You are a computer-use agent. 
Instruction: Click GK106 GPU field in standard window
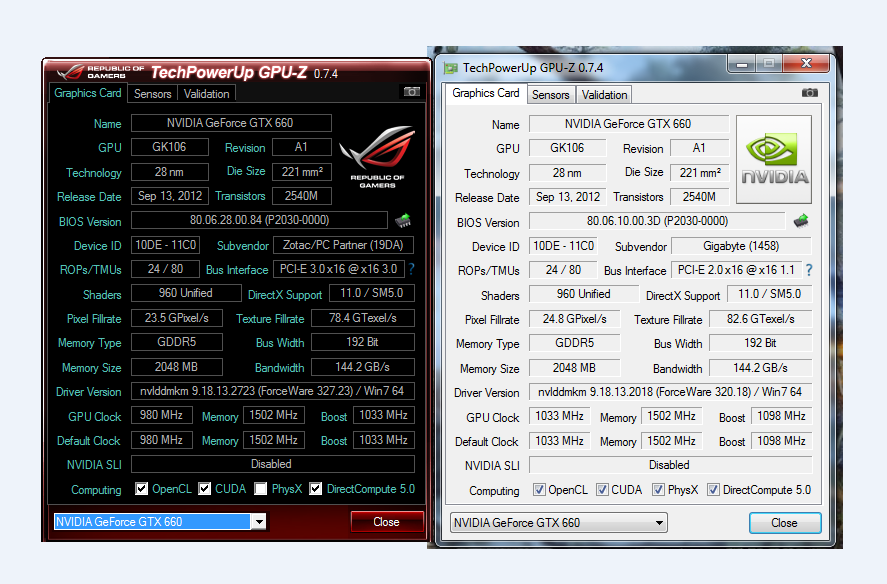coord(567,148)
